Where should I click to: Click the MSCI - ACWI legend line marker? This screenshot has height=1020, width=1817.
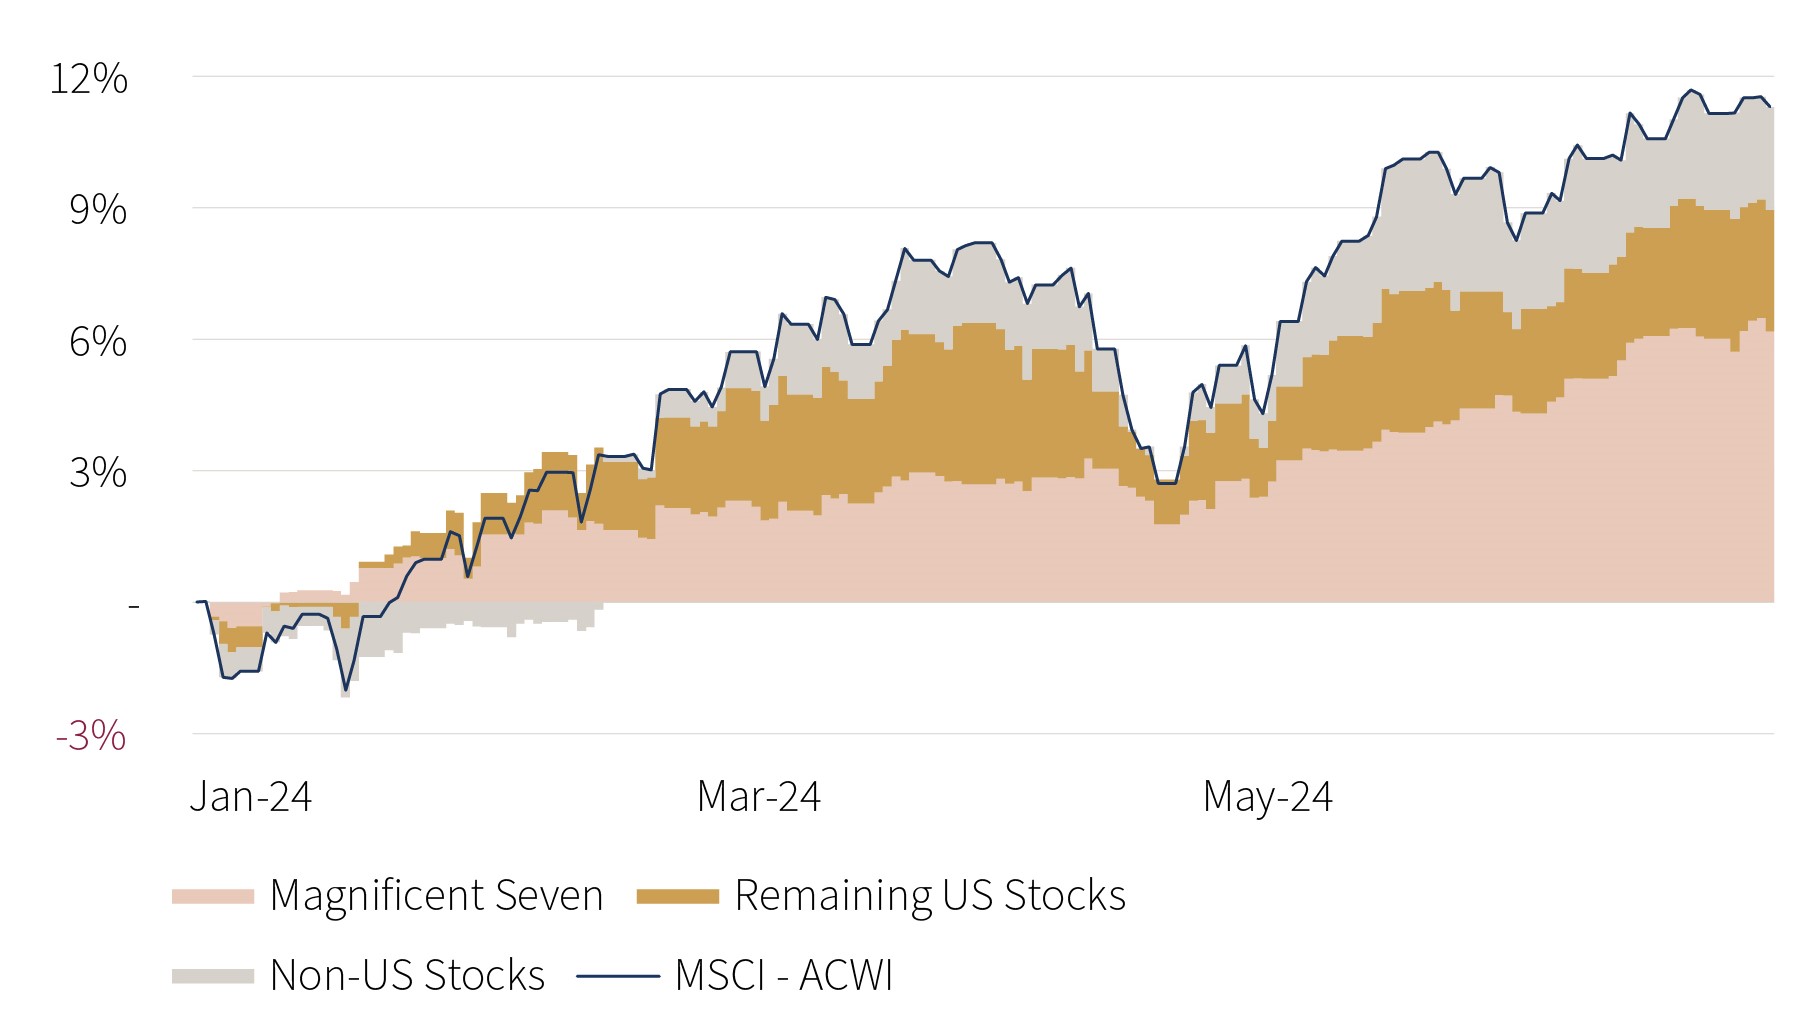(x=618, y=976)
